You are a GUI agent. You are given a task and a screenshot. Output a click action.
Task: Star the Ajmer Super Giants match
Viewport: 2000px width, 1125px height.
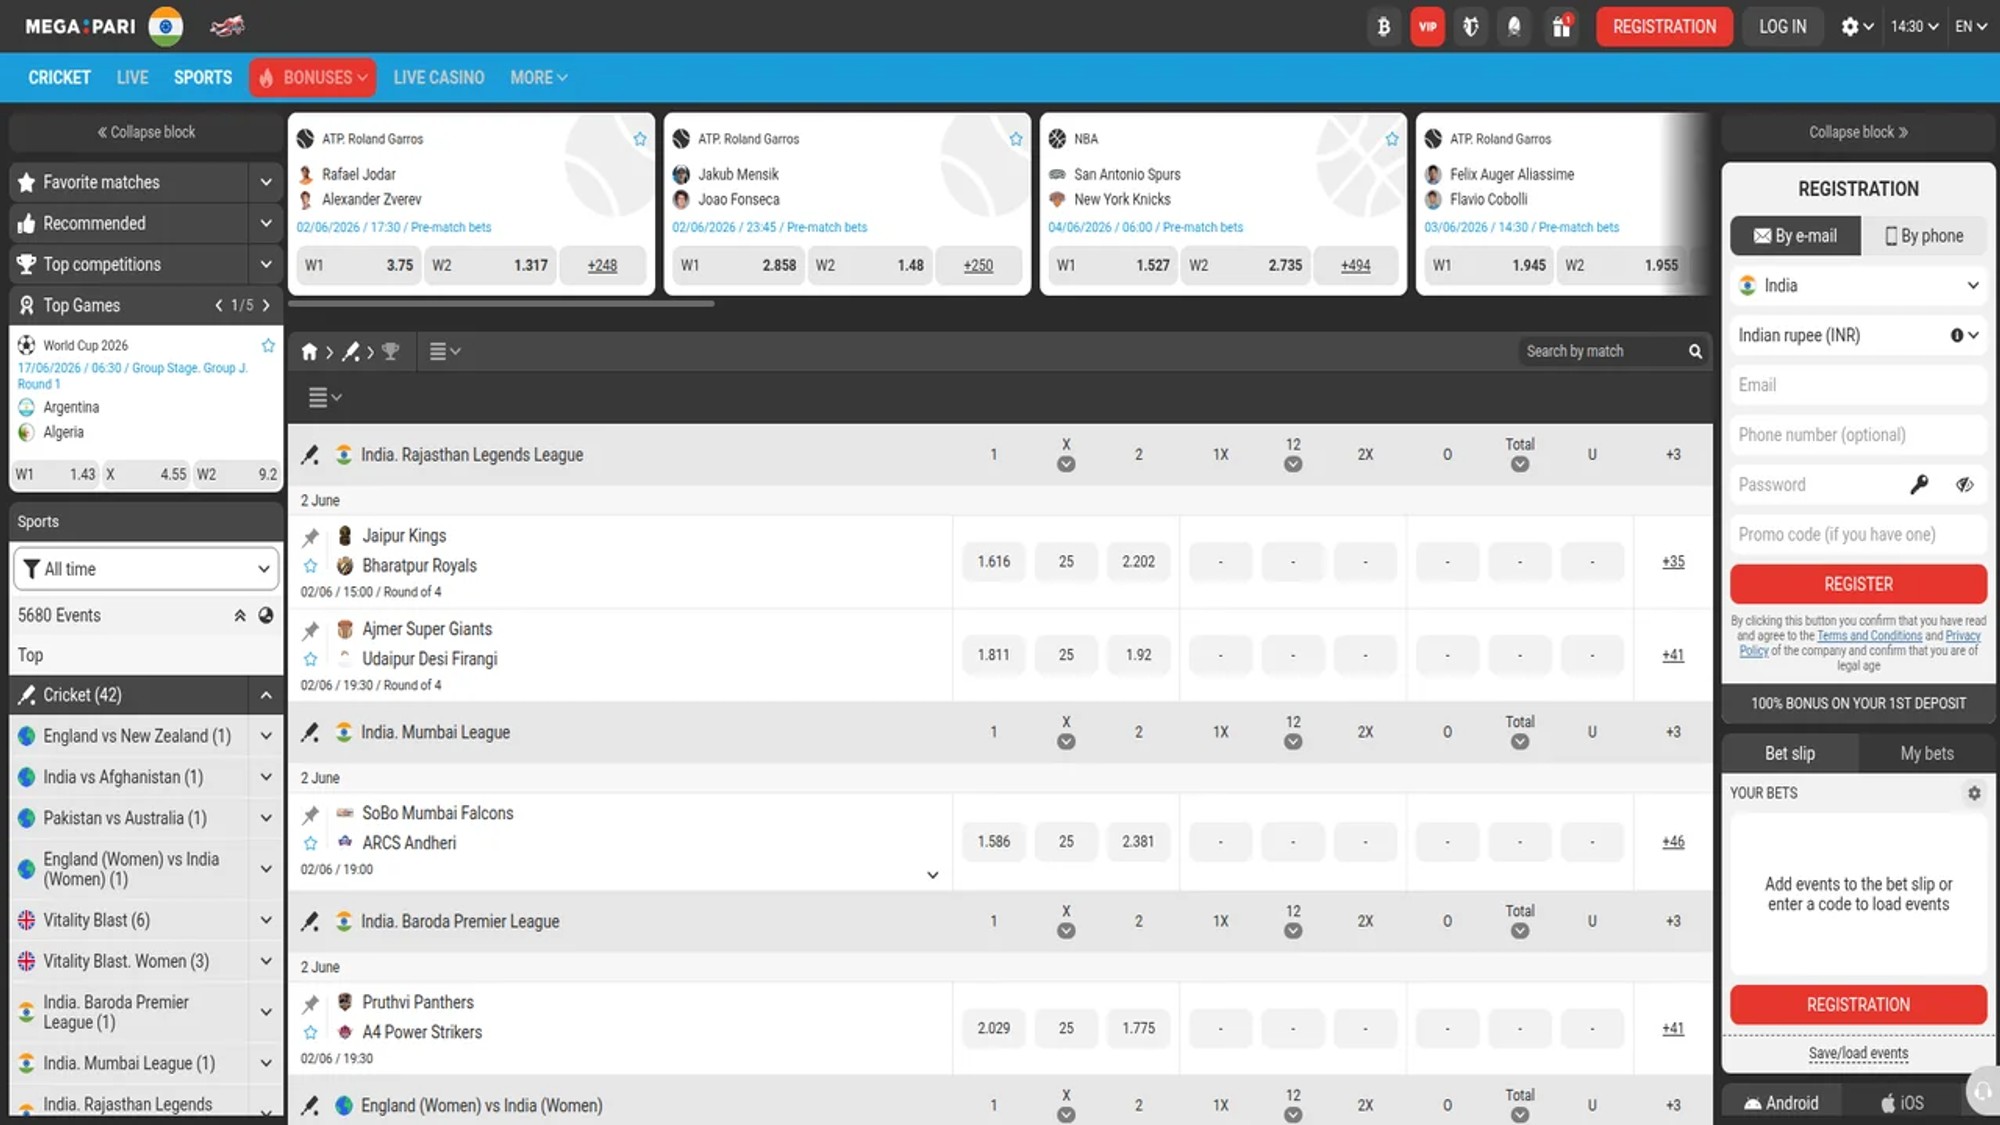pos(311,659)
